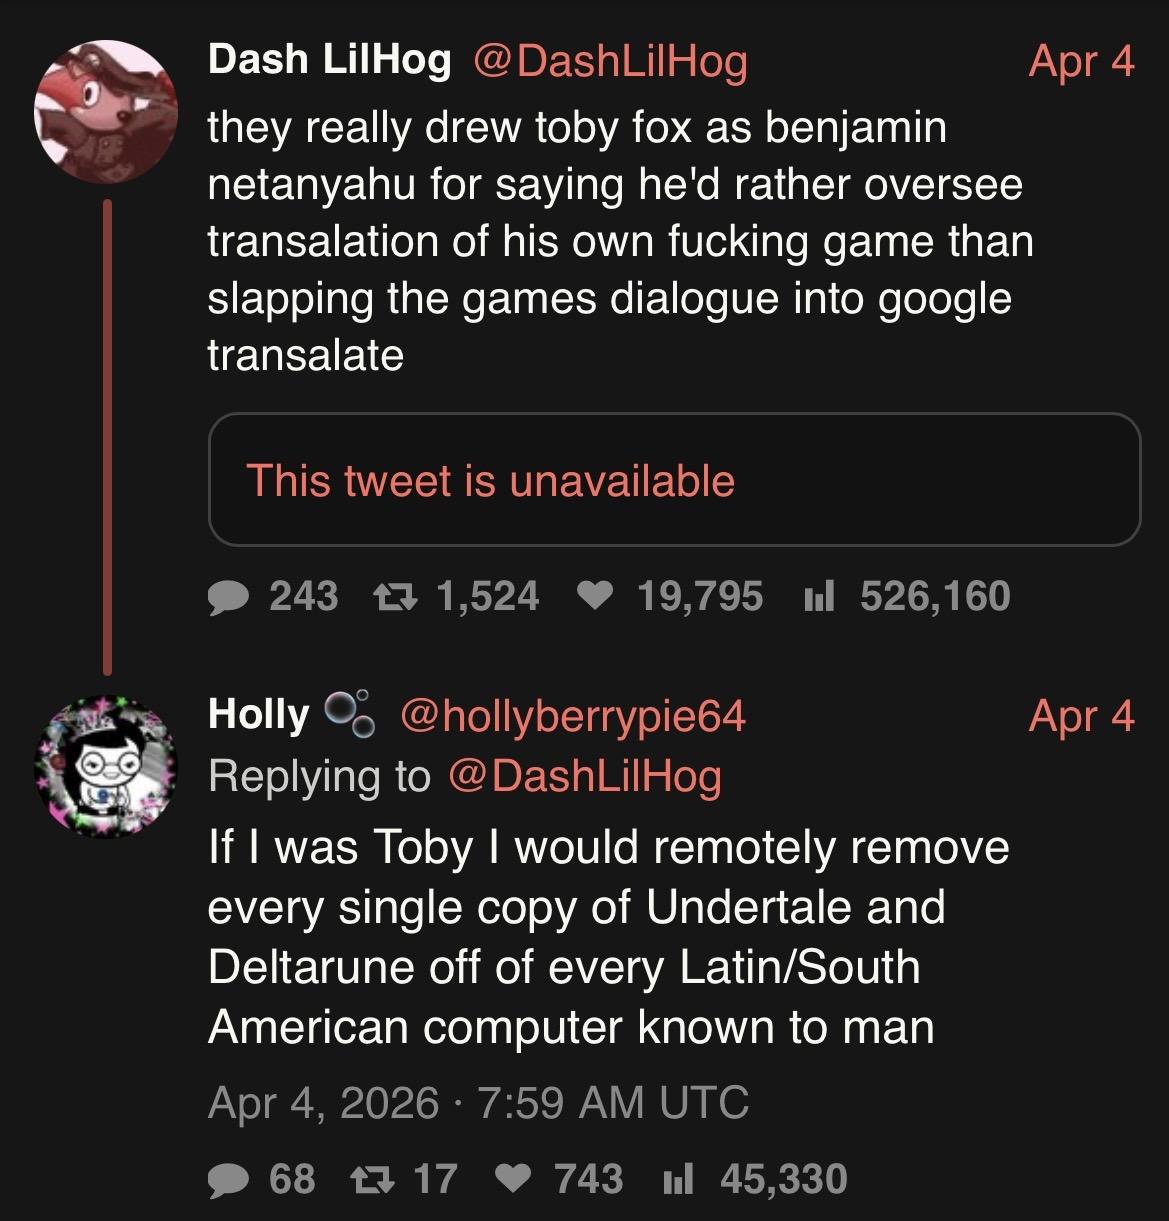Click the Apr 4 date on Holly's reply
Screen dimensions: 1169x1221
[1081, 716]
